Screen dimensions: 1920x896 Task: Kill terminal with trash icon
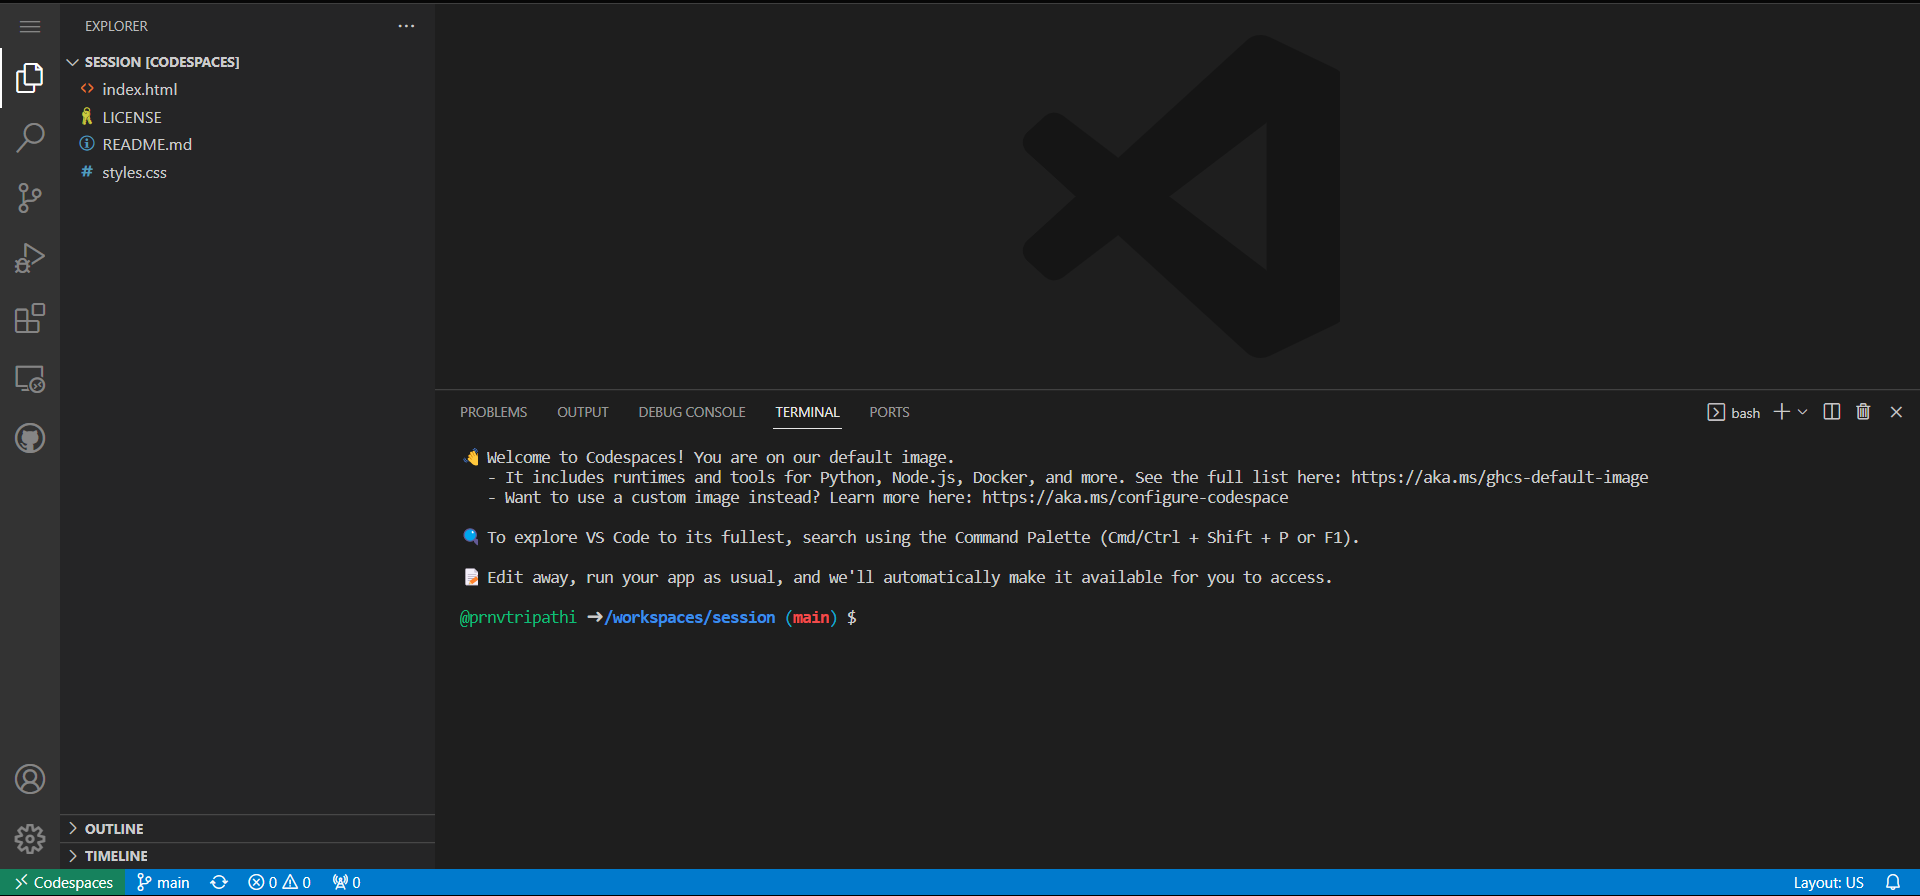coord(1863,412)
